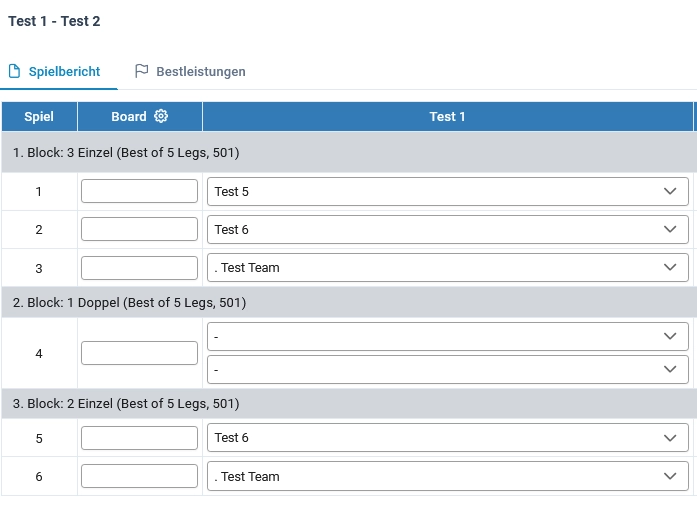This screenshot has width=697, height=510.
Task: Click the Bestleistungen flag icon
Action: point(141,71)
